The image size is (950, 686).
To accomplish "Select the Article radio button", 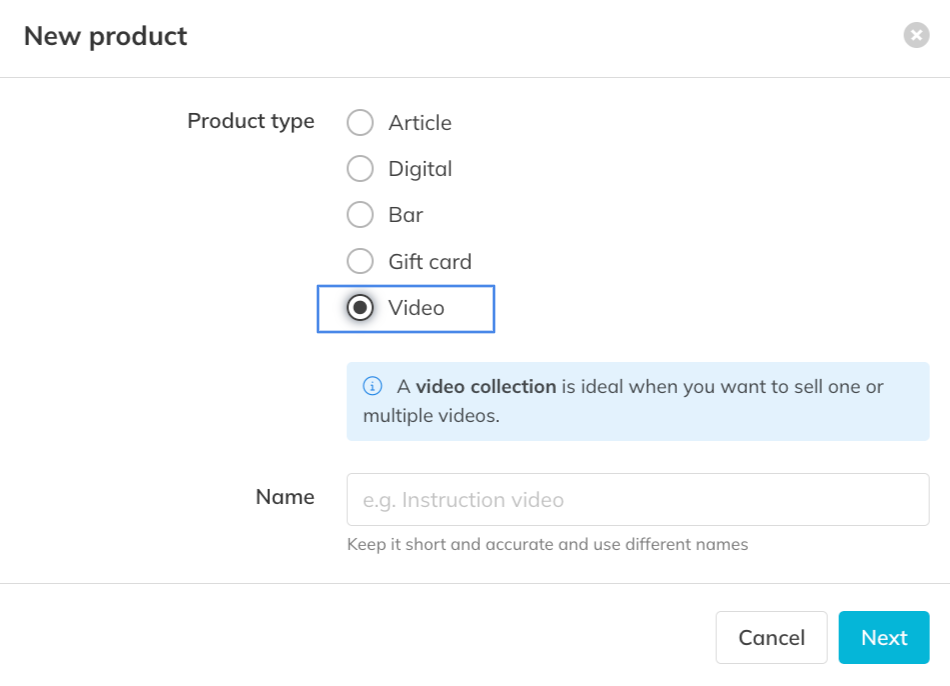I will [x=360, y=123].
